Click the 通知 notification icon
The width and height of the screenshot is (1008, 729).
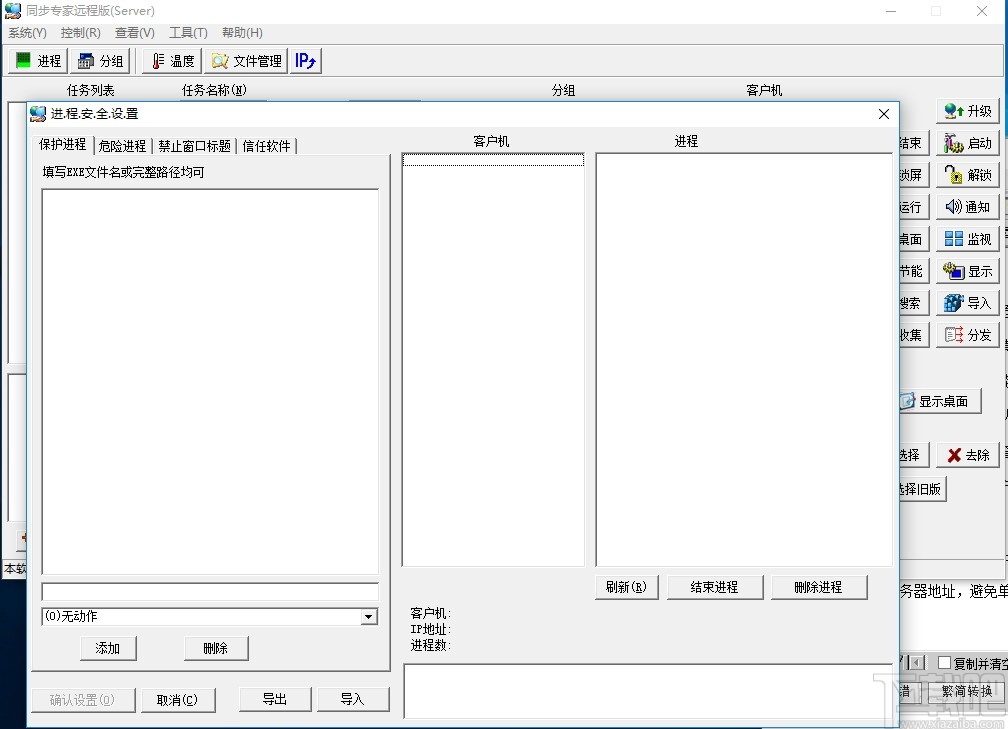click(x=966, y=206)
